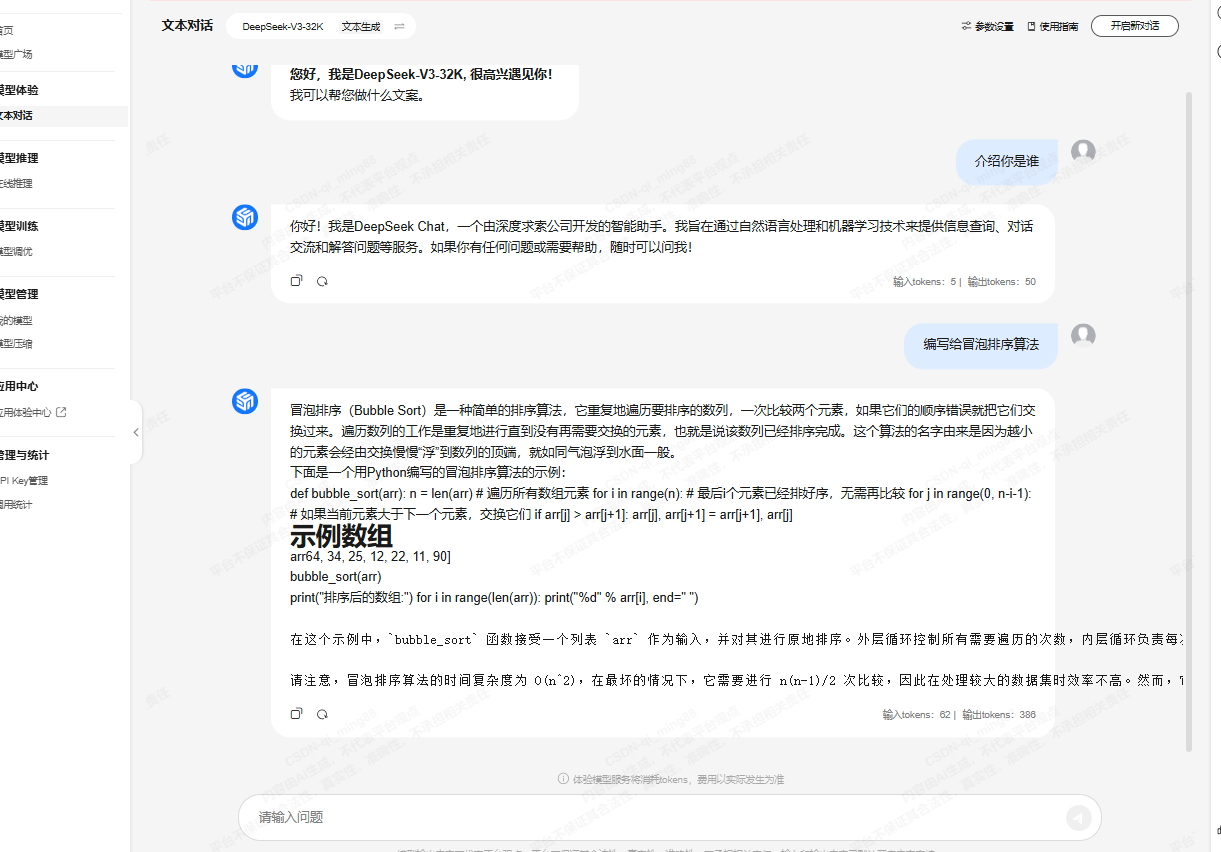Image resolution: width=1221 pixels, height=852 pixels.
Task: Click the 模型体验 section heading
Action: point(19,90)
